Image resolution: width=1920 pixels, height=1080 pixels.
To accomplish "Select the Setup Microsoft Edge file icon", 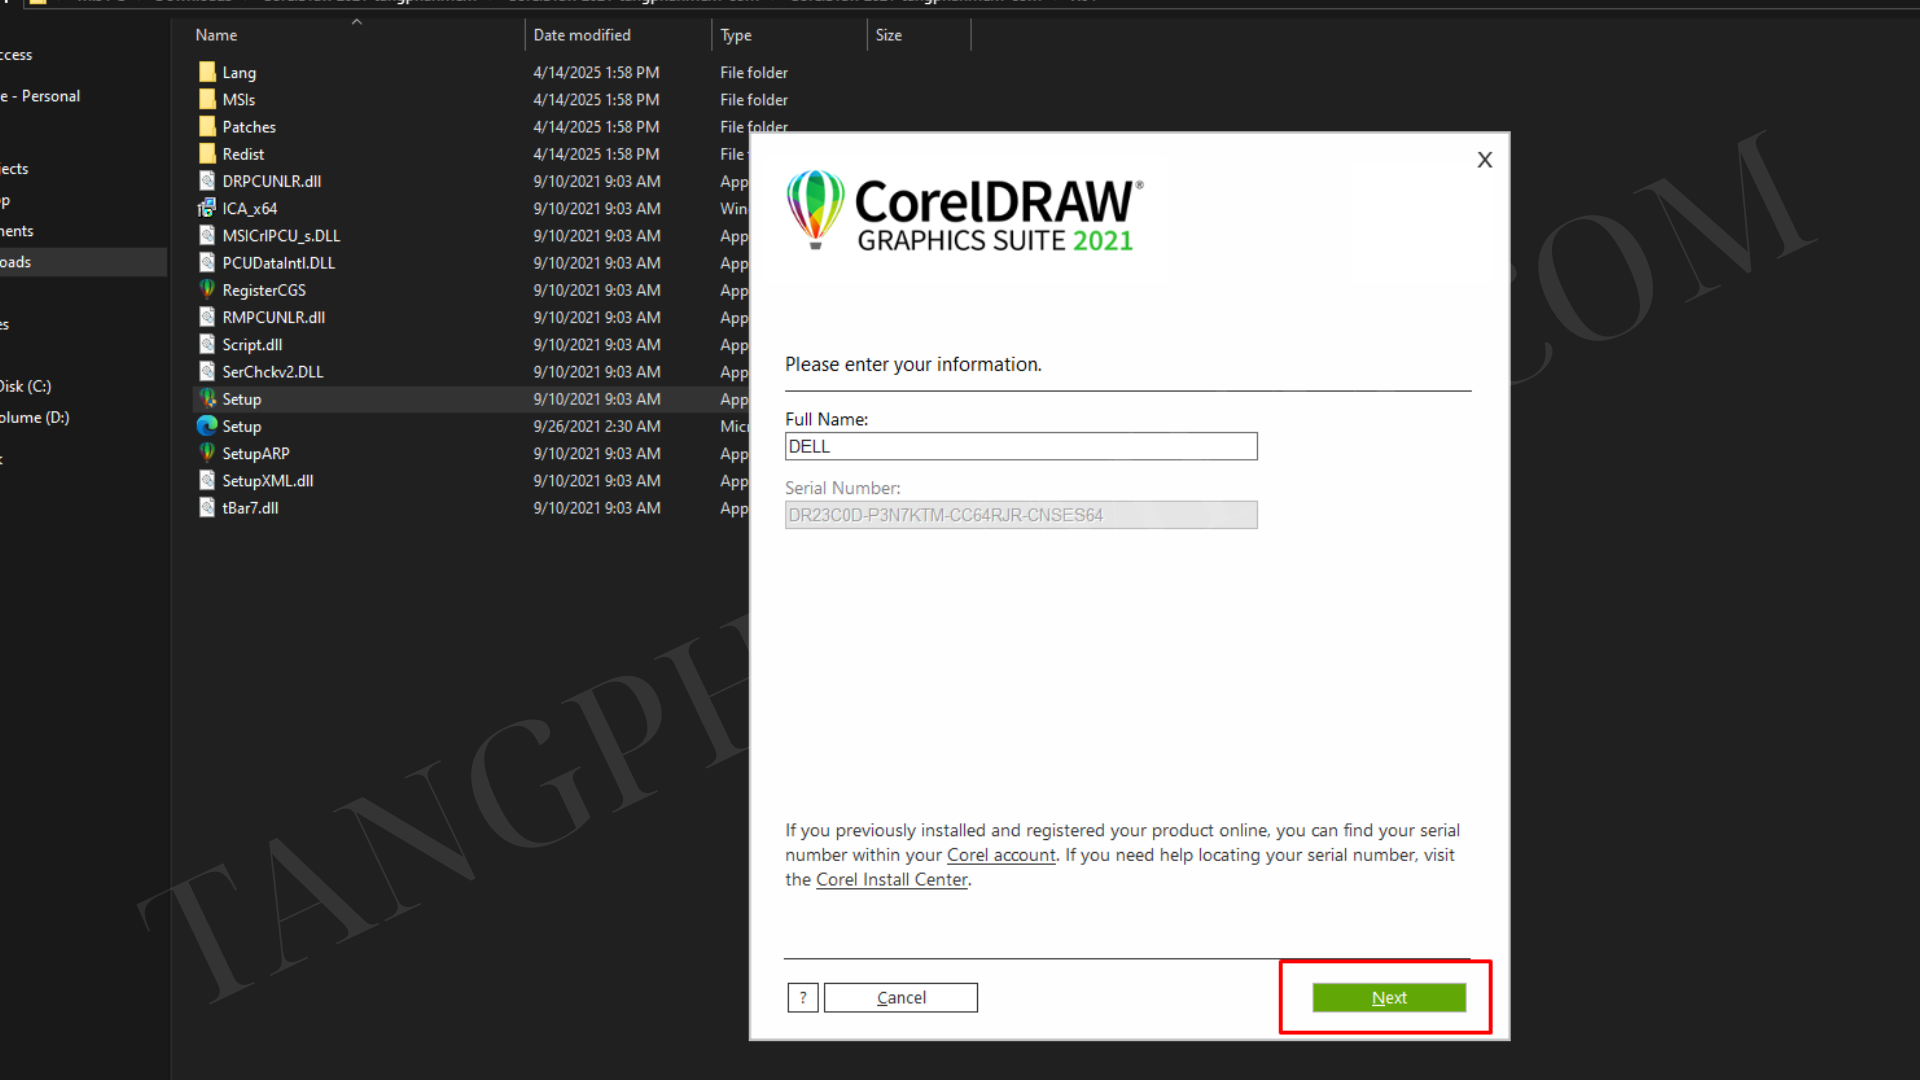I will (207, 426).
